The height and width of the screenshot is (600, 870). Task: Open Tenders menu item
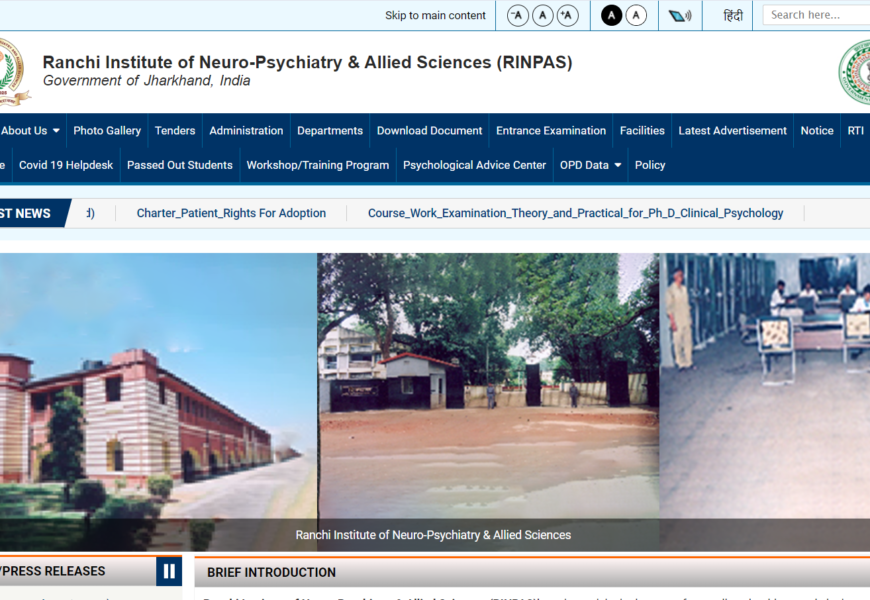click(x=175, y=130)
